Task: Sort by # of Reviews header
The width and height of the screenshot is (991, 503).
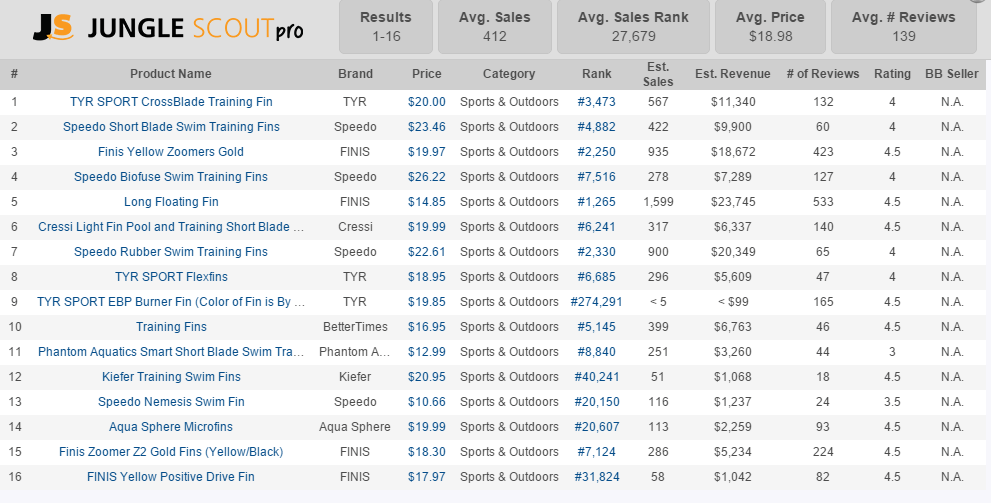Action: pos(823,74)
